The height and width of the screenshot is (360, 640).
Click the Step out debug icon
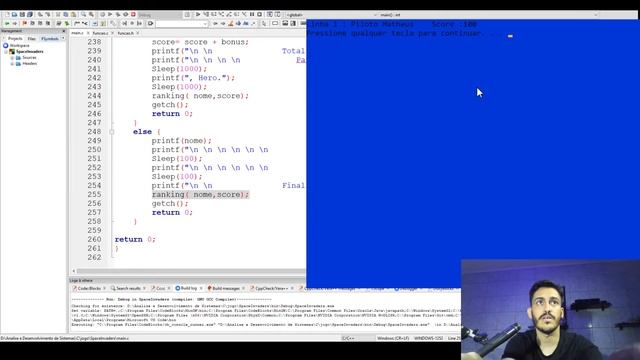[x=229, y=14]
